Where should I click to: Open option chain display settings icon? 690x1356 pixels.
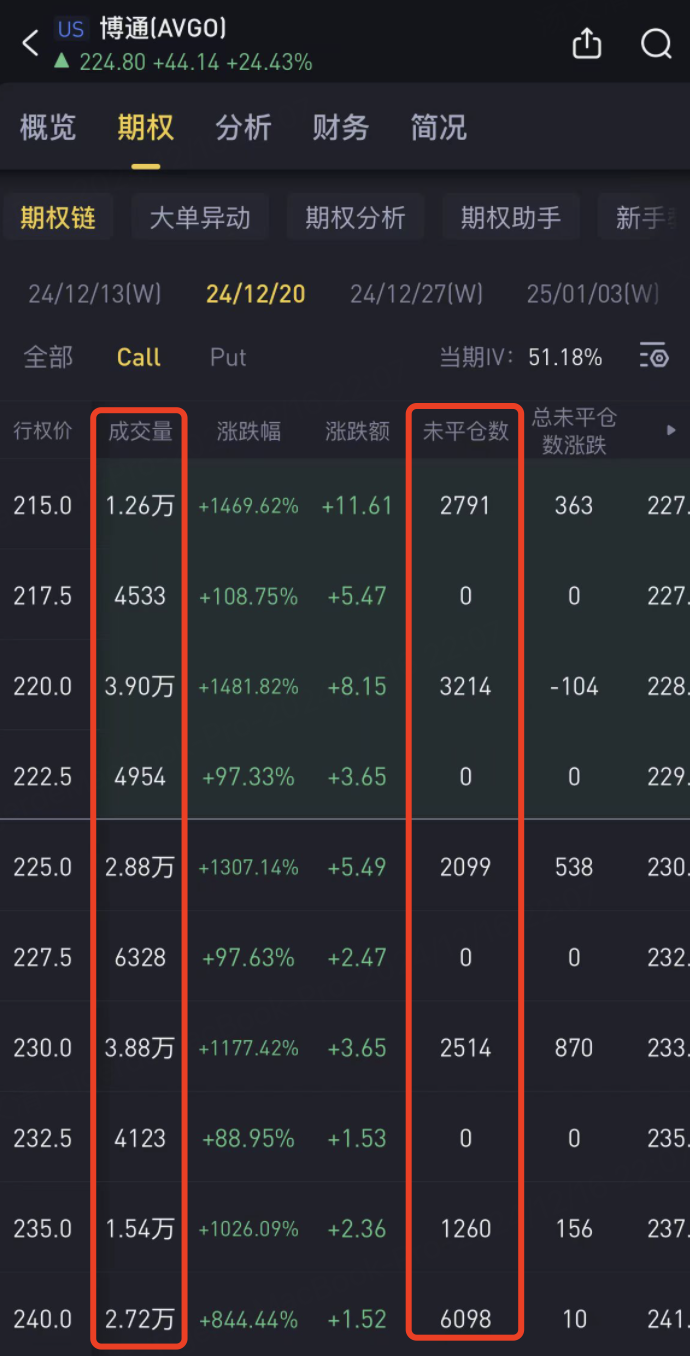click(654, 356)
